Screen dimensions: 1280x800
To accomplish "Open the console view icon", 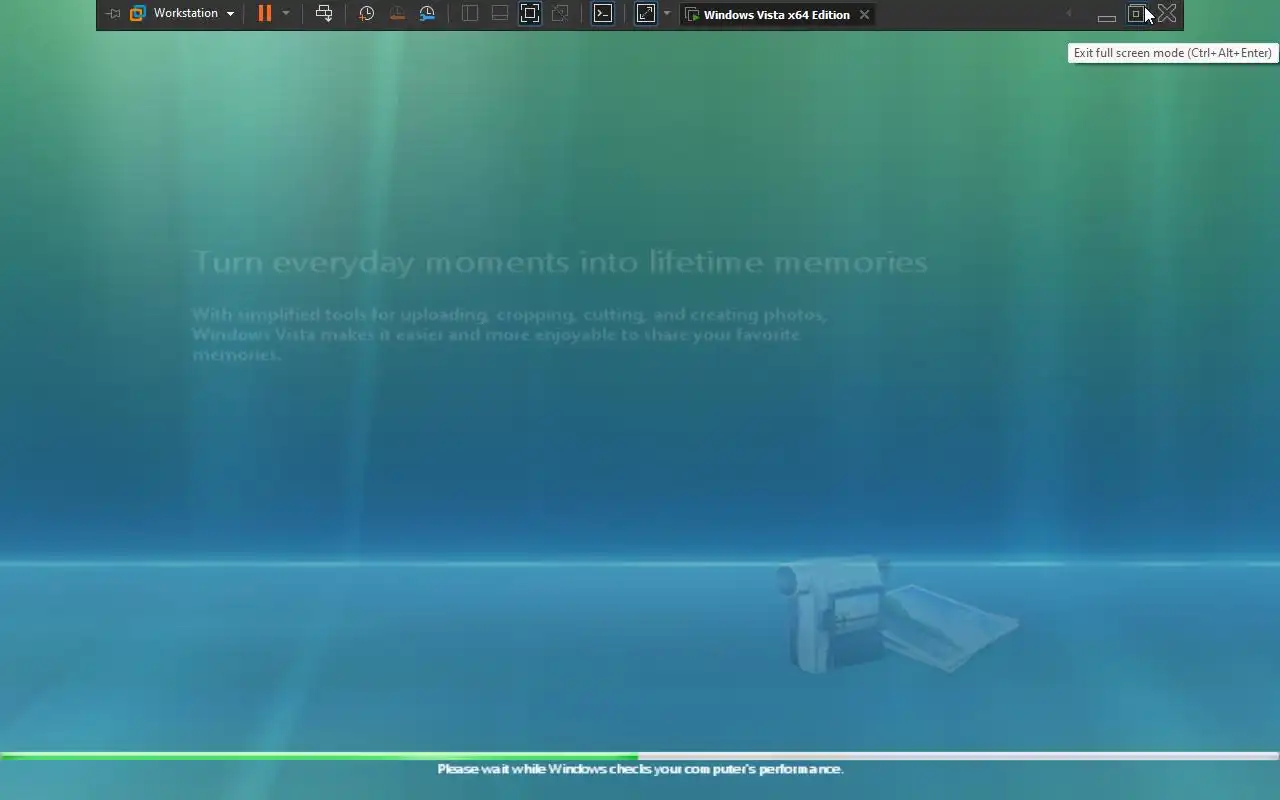I will click(603, 14).
